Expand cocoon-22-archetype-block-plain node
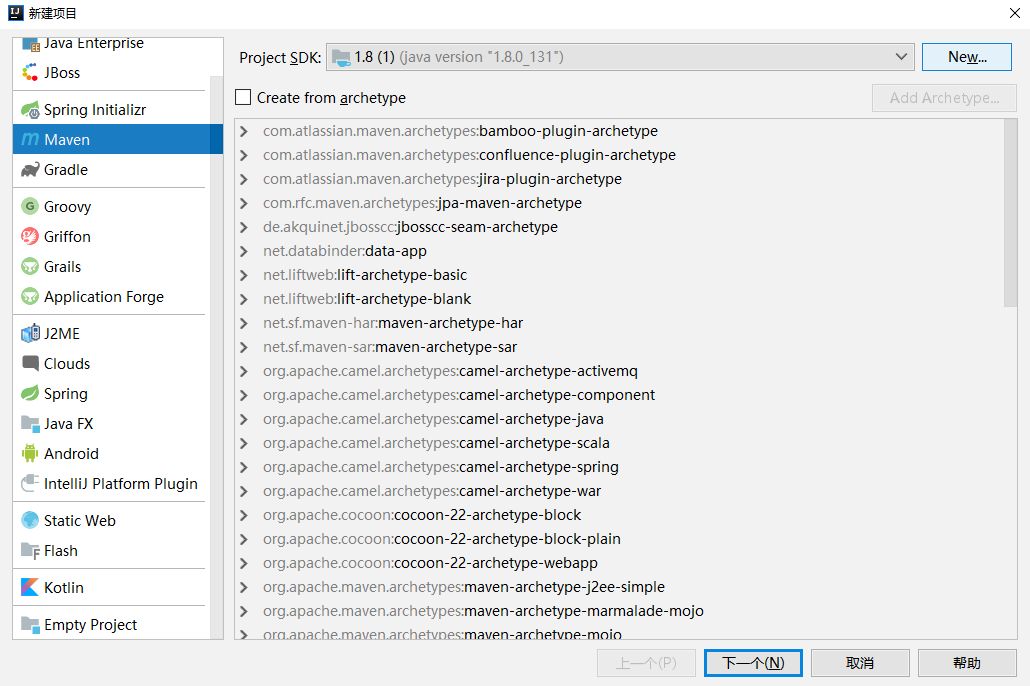The width and height of the screenshot is (1030, 686). (244, 539)
